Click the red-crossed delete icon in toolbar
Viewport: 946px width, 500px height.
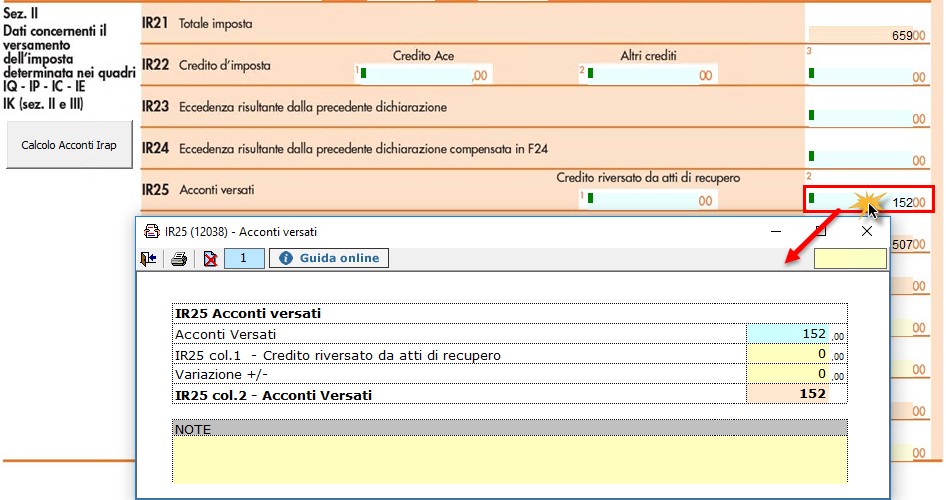click(x=210, y=259)
